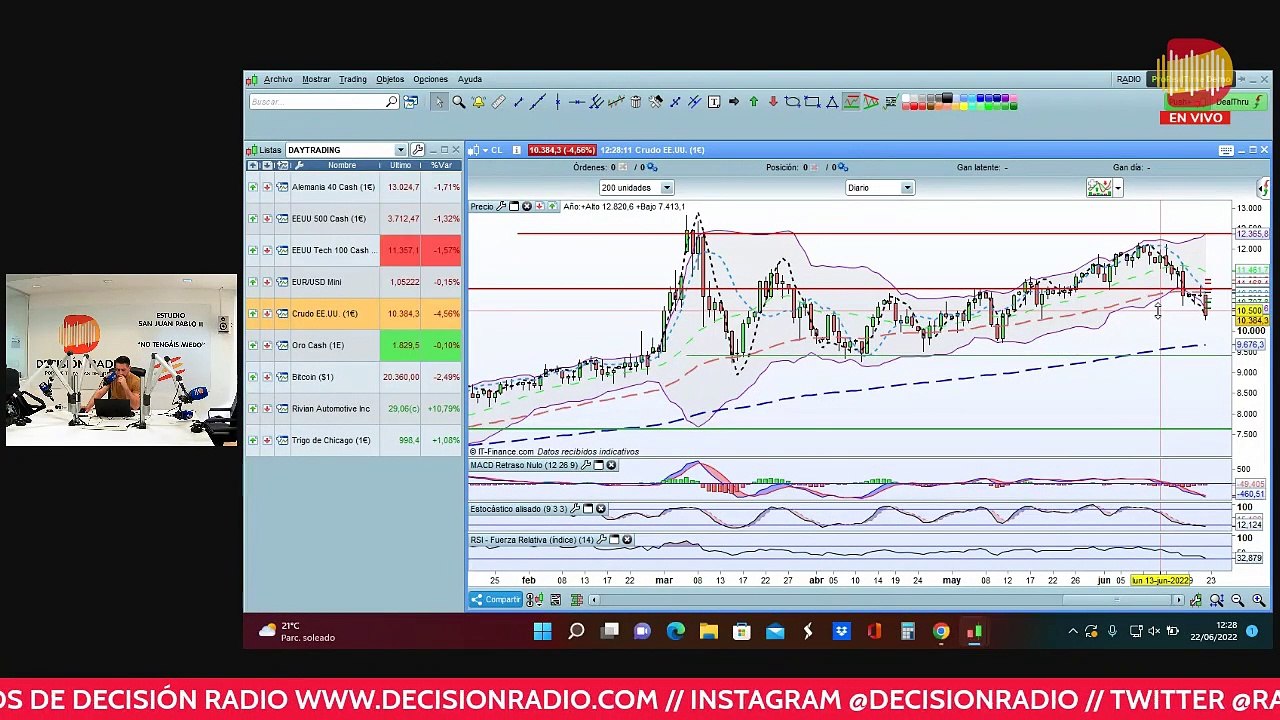Screen dimensions: 1280x720
Task: Select the Rivian Automotive Inc row
Action: (x=353, y=409)
